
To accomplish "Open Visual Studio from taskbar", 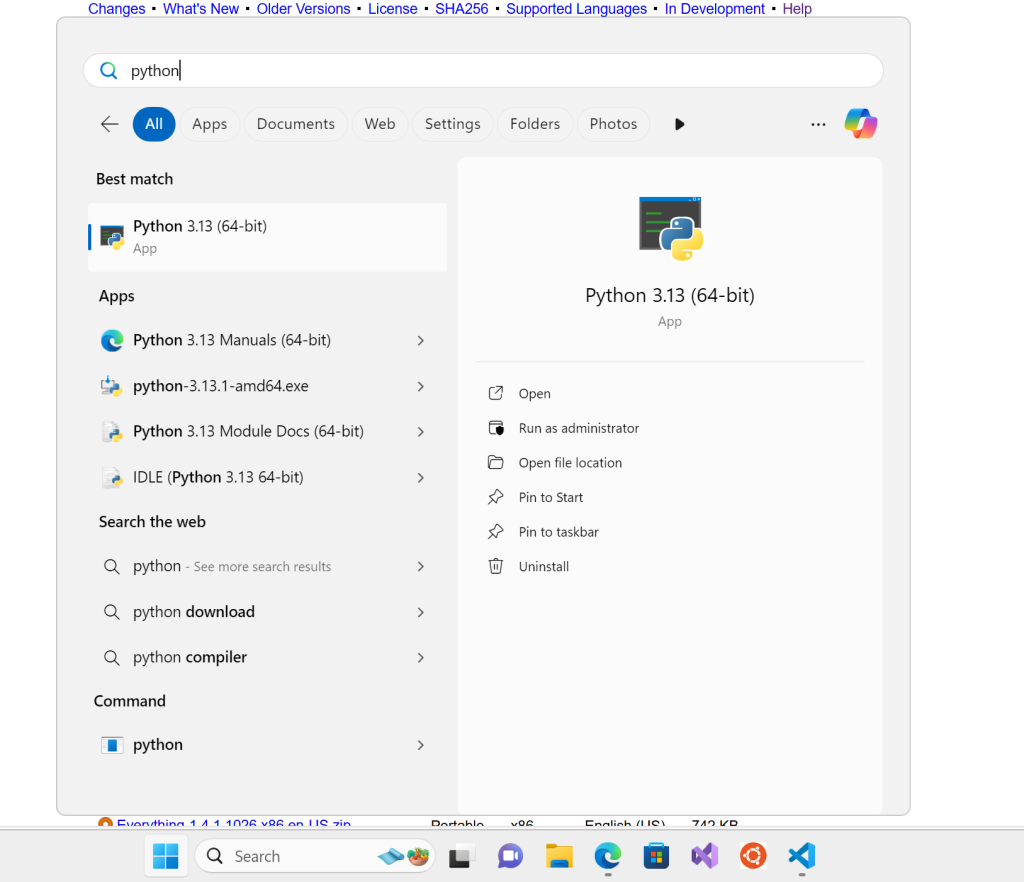I will coord(705,856).
